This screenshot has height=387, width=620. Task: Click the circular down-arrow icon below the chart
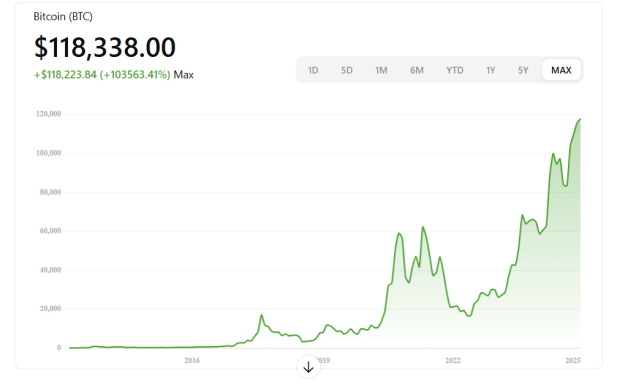[x=308, y=367]
